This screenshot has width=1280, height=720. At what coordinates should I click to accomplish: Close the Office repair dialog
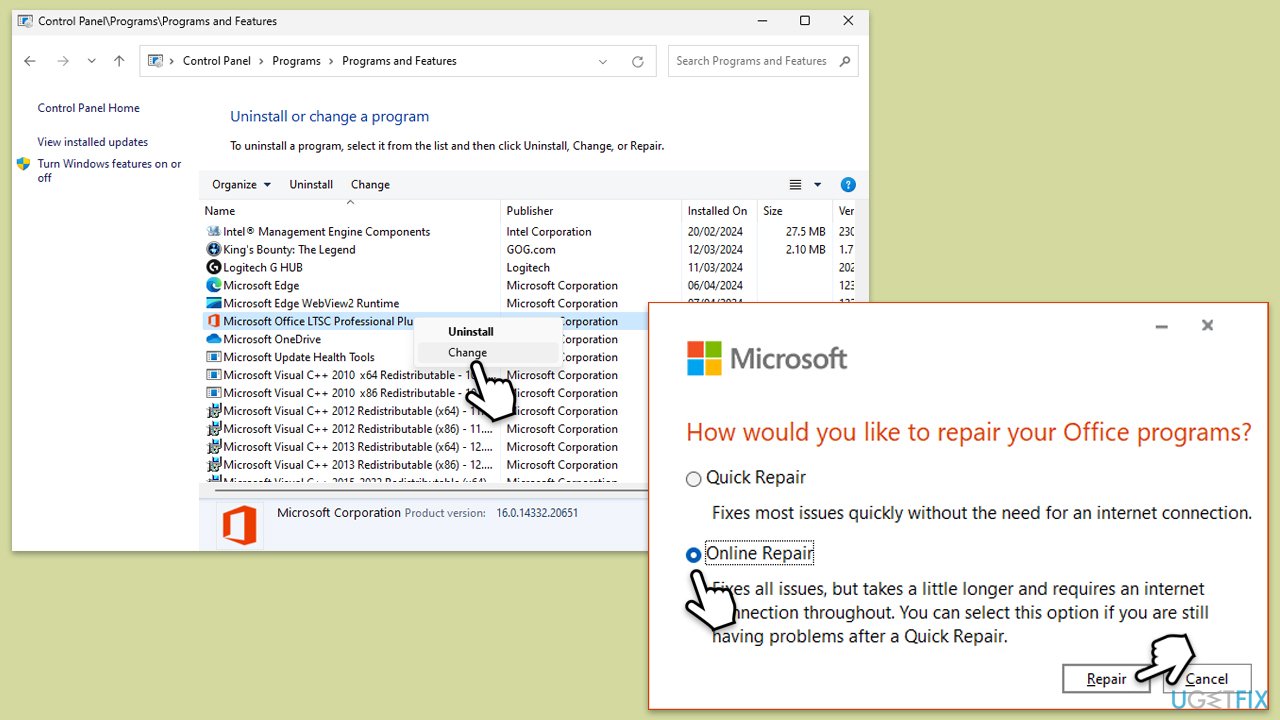(x=1207, y=325)
